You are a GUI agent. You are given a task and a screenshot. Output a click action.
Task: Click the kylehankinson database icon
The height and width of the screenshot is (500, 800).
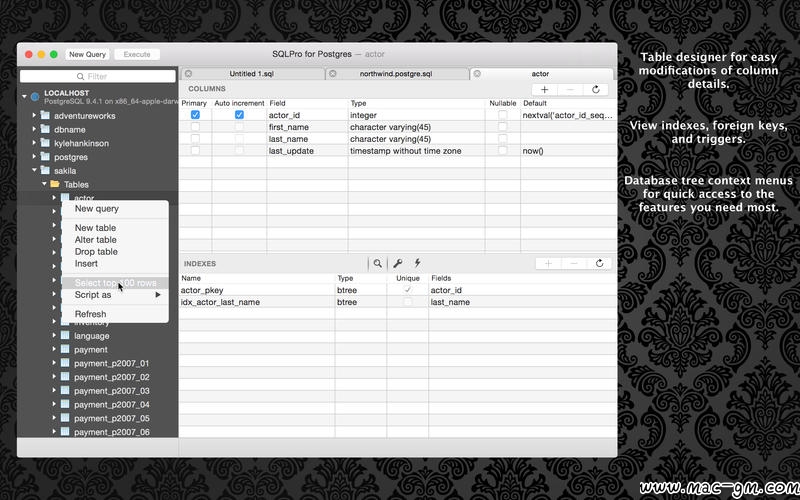[45, 142]
